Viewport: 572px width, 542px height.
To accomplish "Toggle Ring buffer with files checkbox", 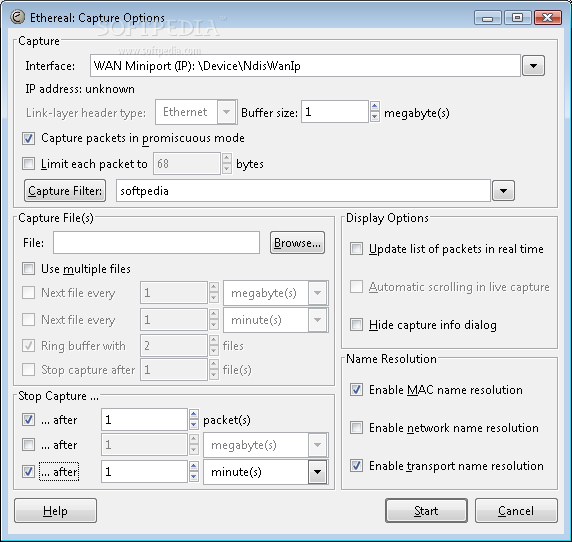I will (28, 345).
